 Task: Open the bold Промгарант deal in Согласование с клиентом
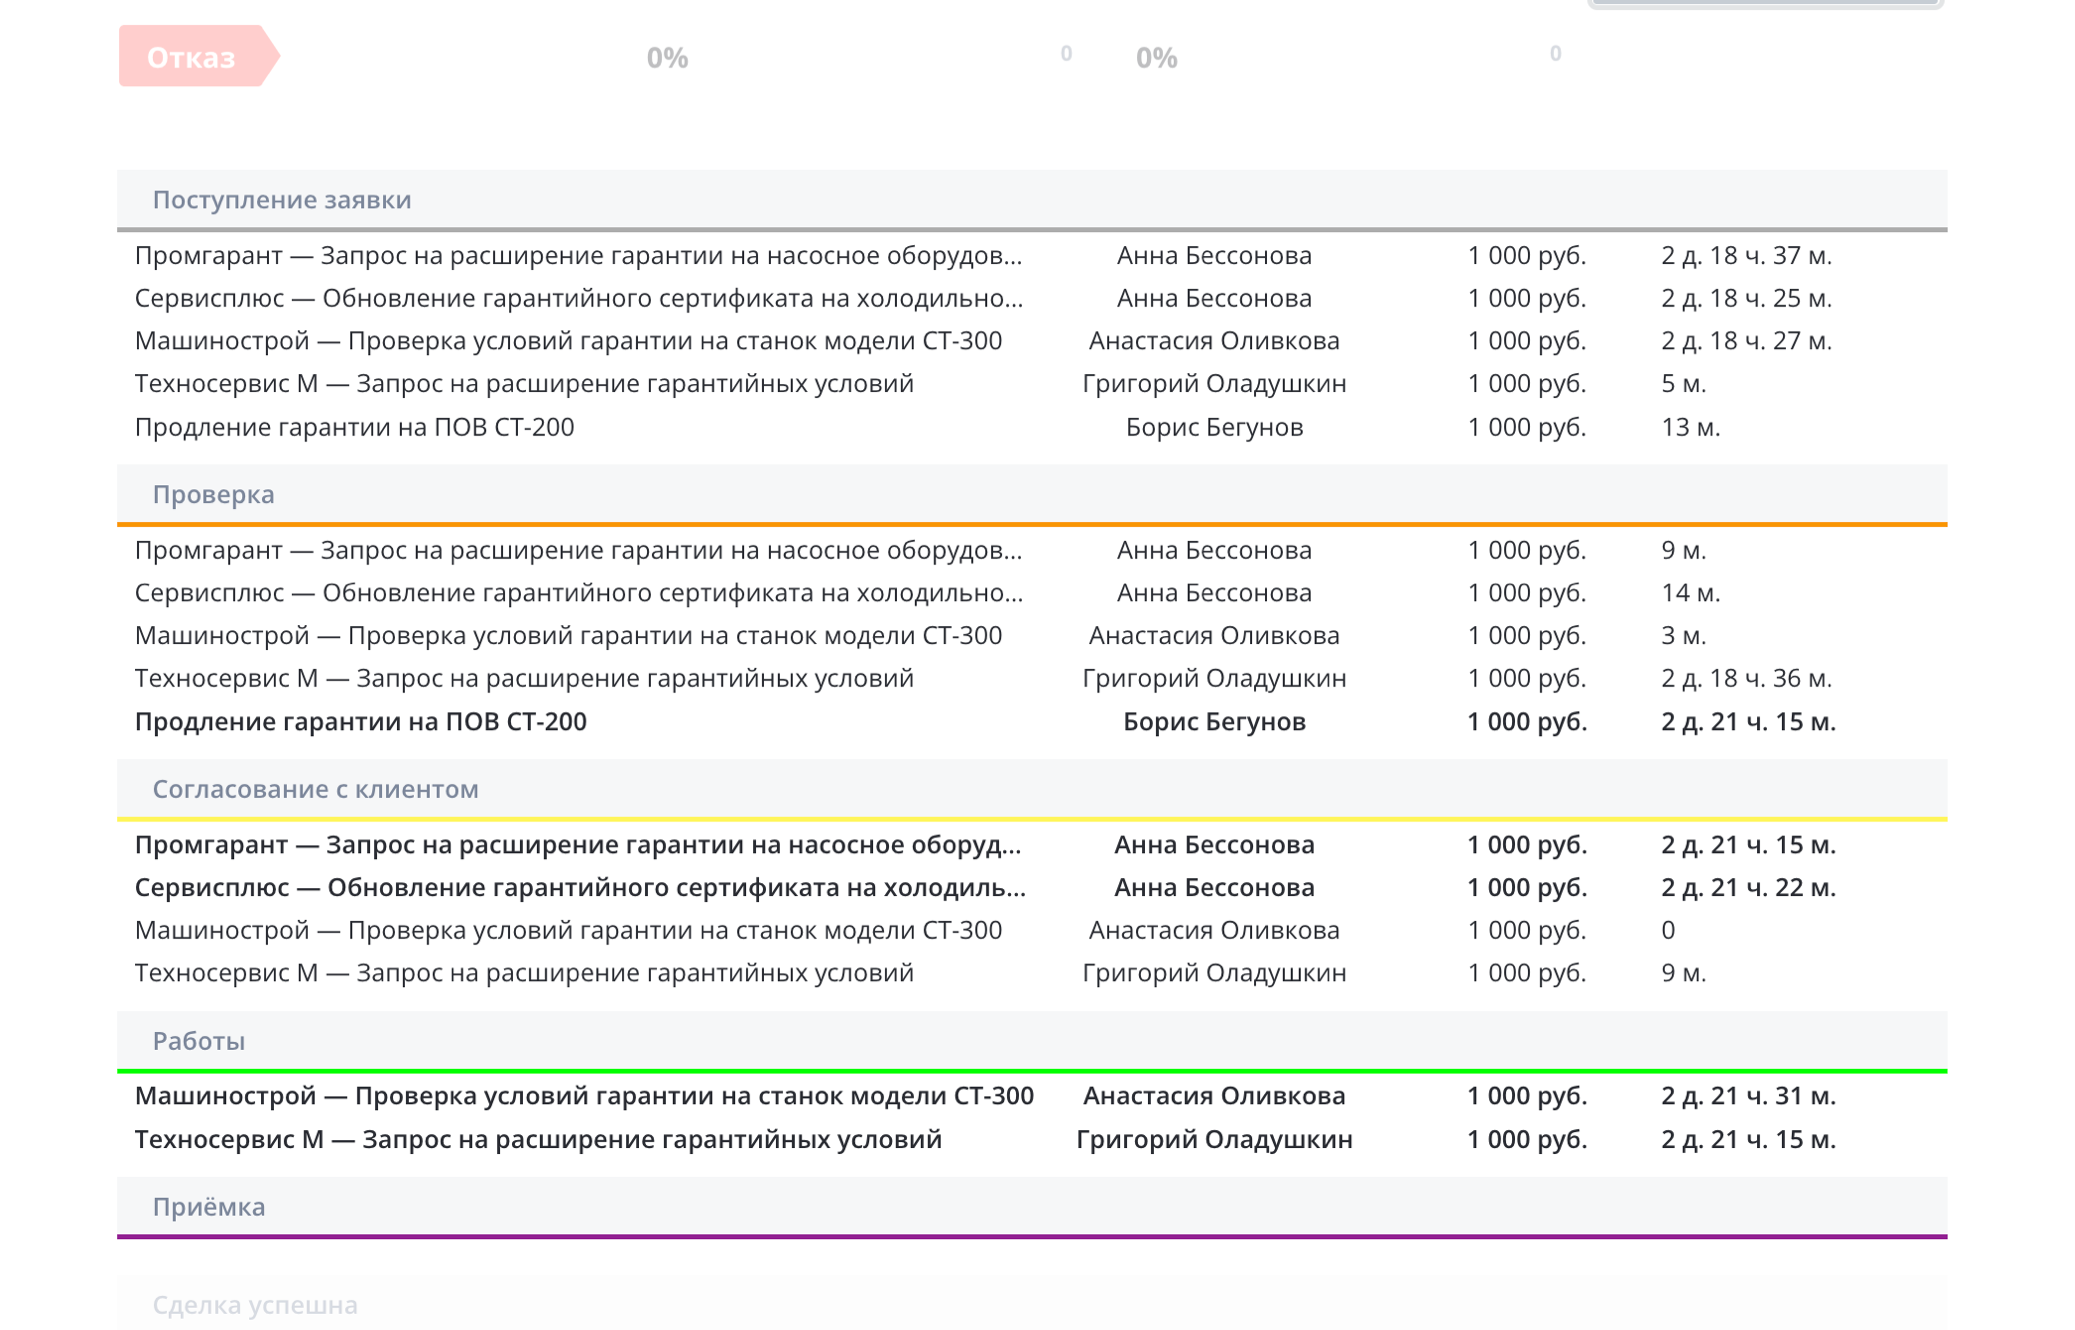click(x=578, y=845)
